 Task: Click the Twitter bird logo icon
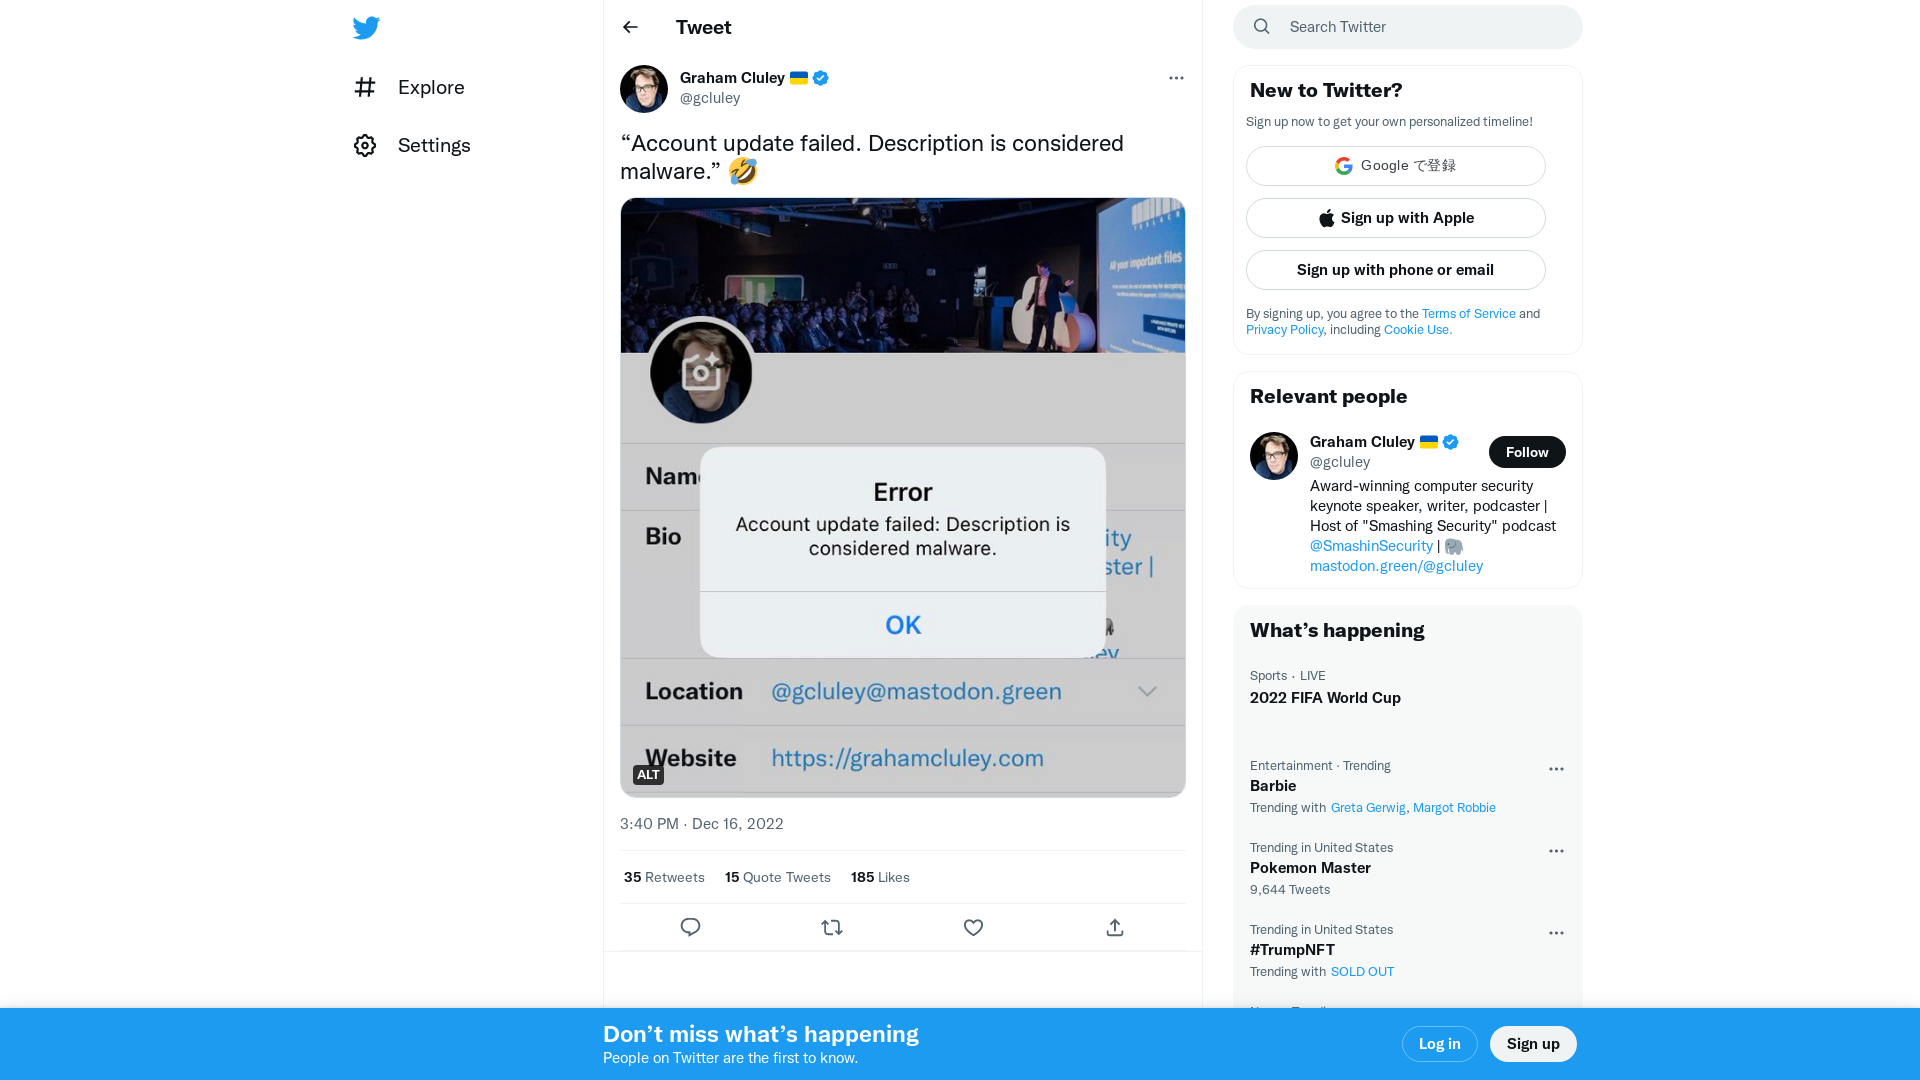click(367, 26)
